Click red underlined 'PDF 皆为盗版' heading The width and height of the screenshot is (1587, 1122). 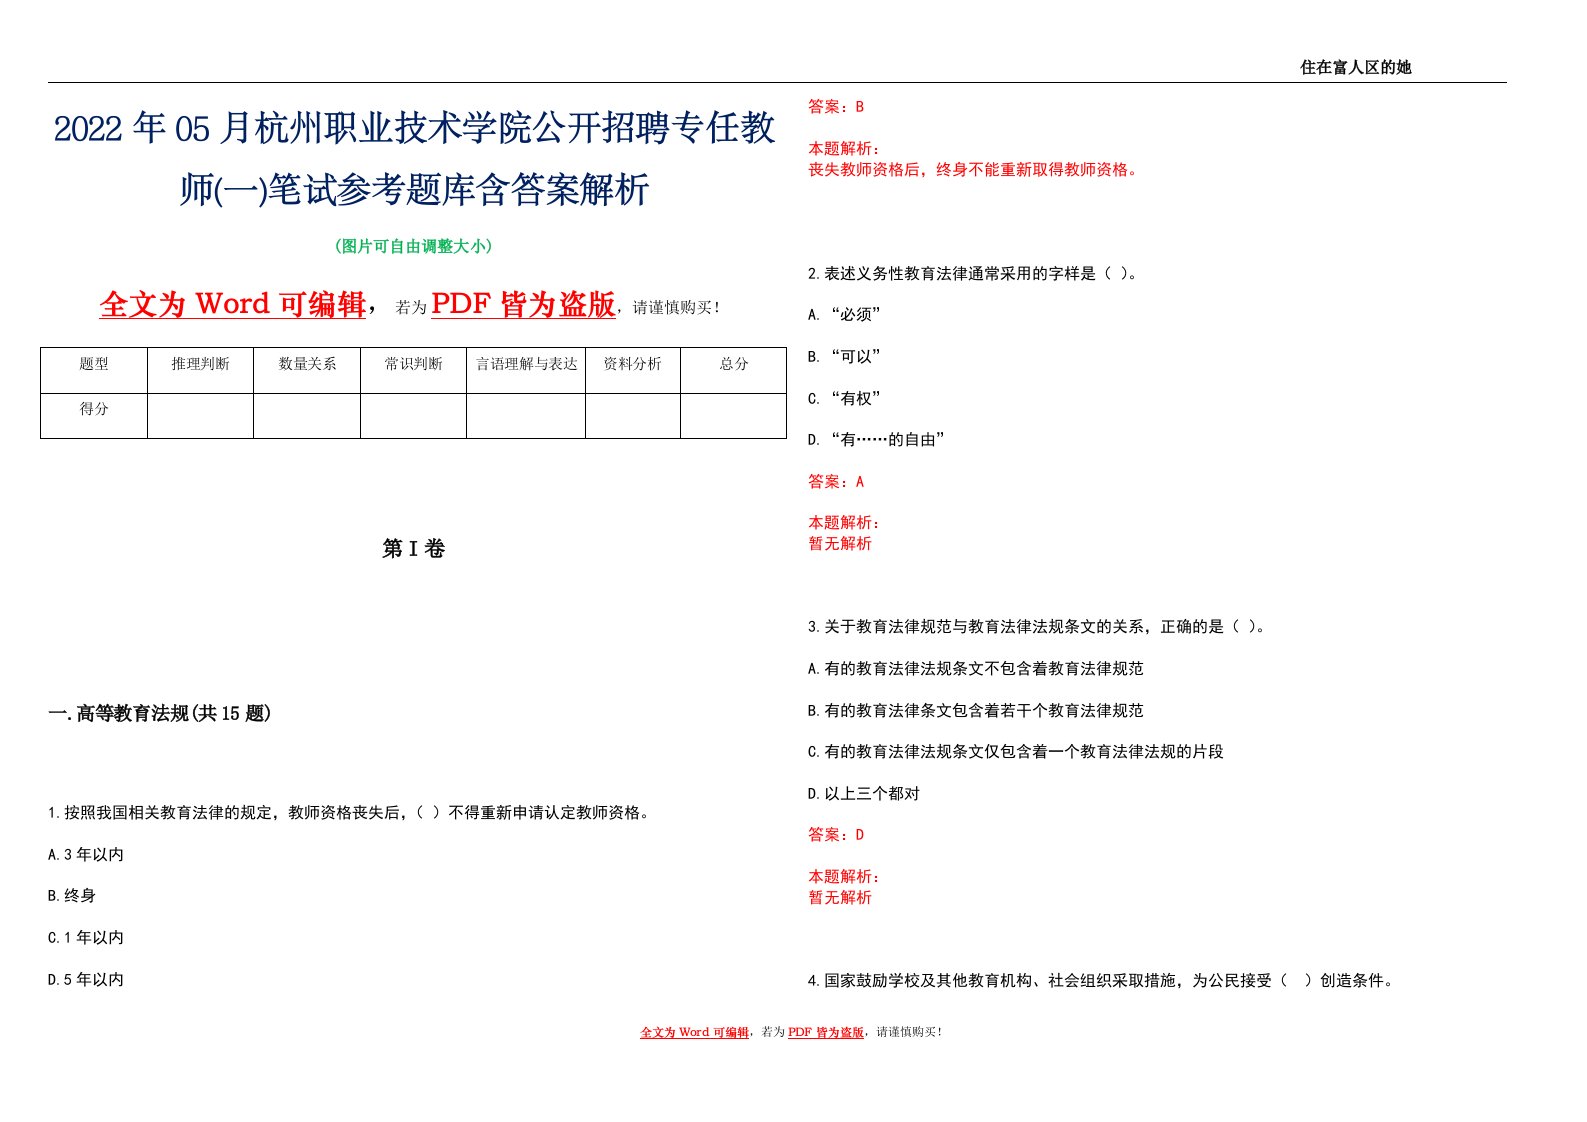point(523,304)
